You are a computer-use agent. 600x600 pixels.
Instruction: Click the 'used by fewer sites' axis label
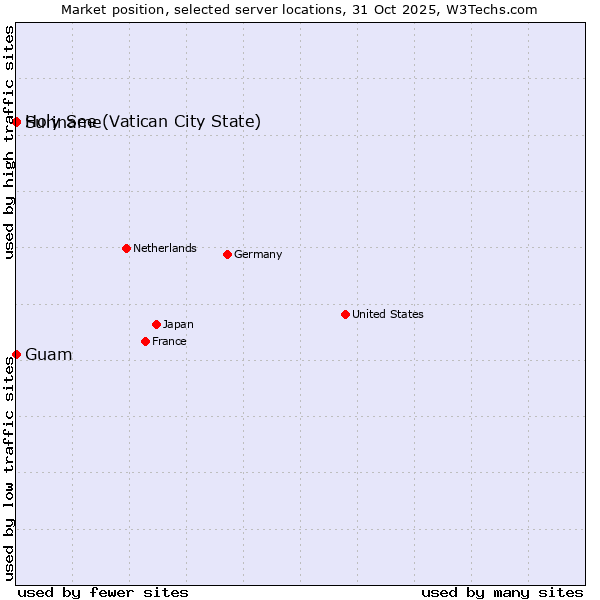click(103, 592)
